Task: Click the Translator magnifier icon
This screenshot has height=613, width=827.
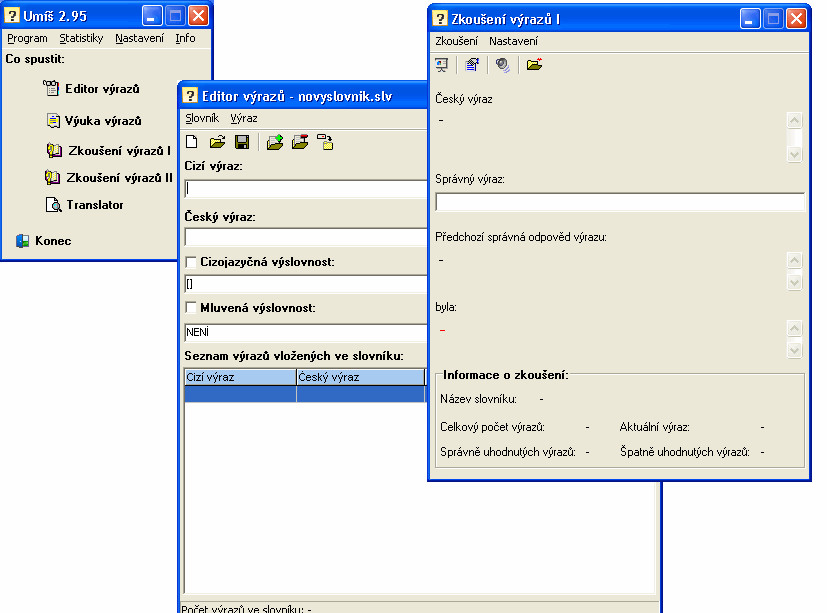Action: click(x=53, y=204)
